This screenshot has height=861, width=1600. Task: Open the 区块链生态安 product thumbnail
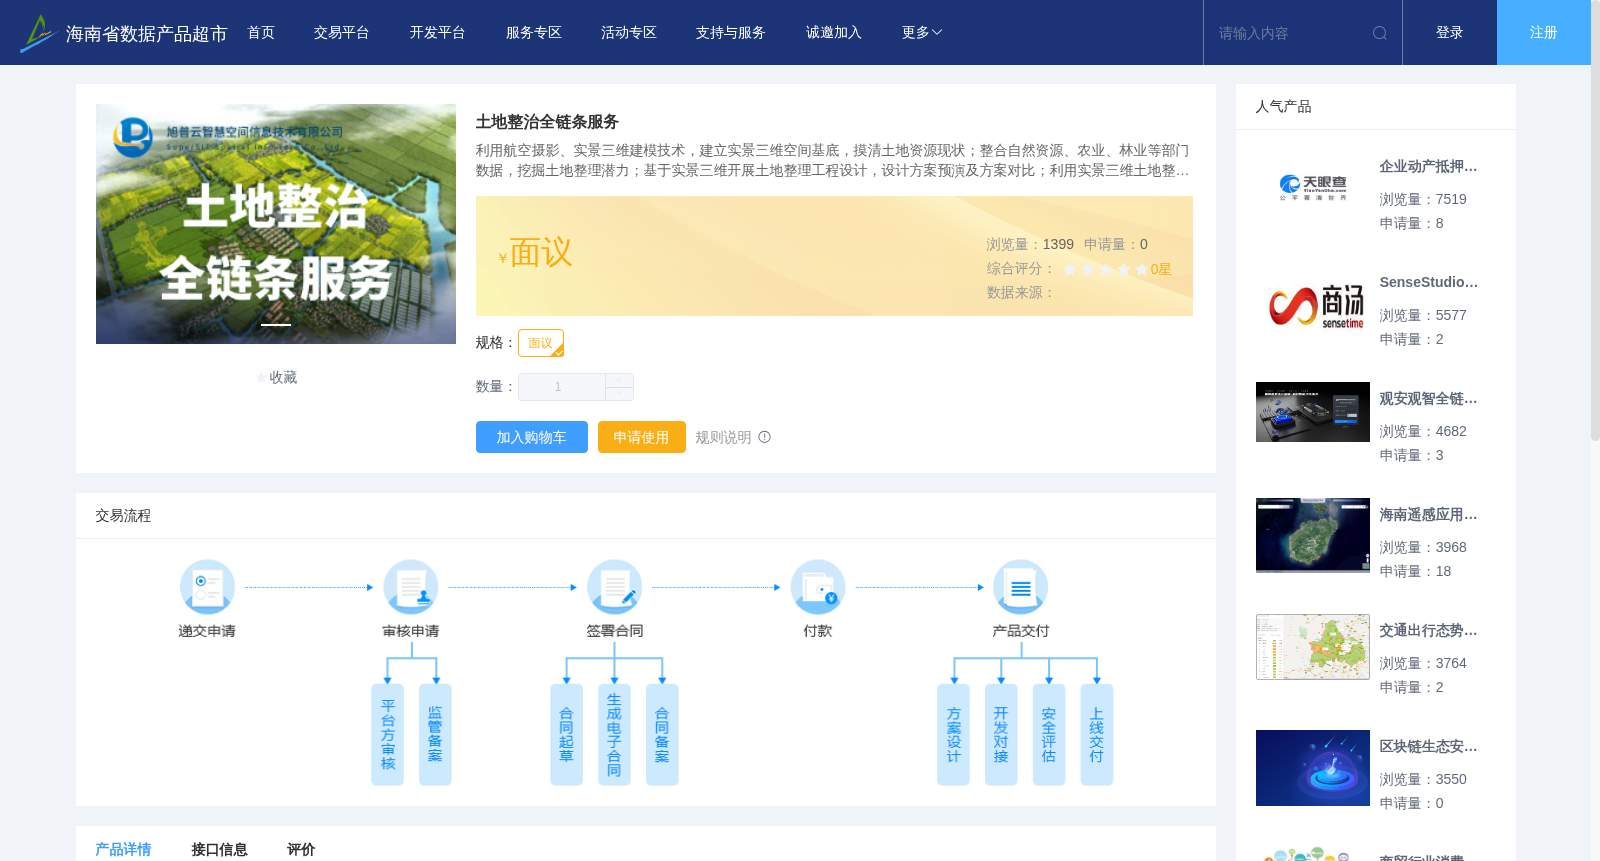pos(1313,768)
